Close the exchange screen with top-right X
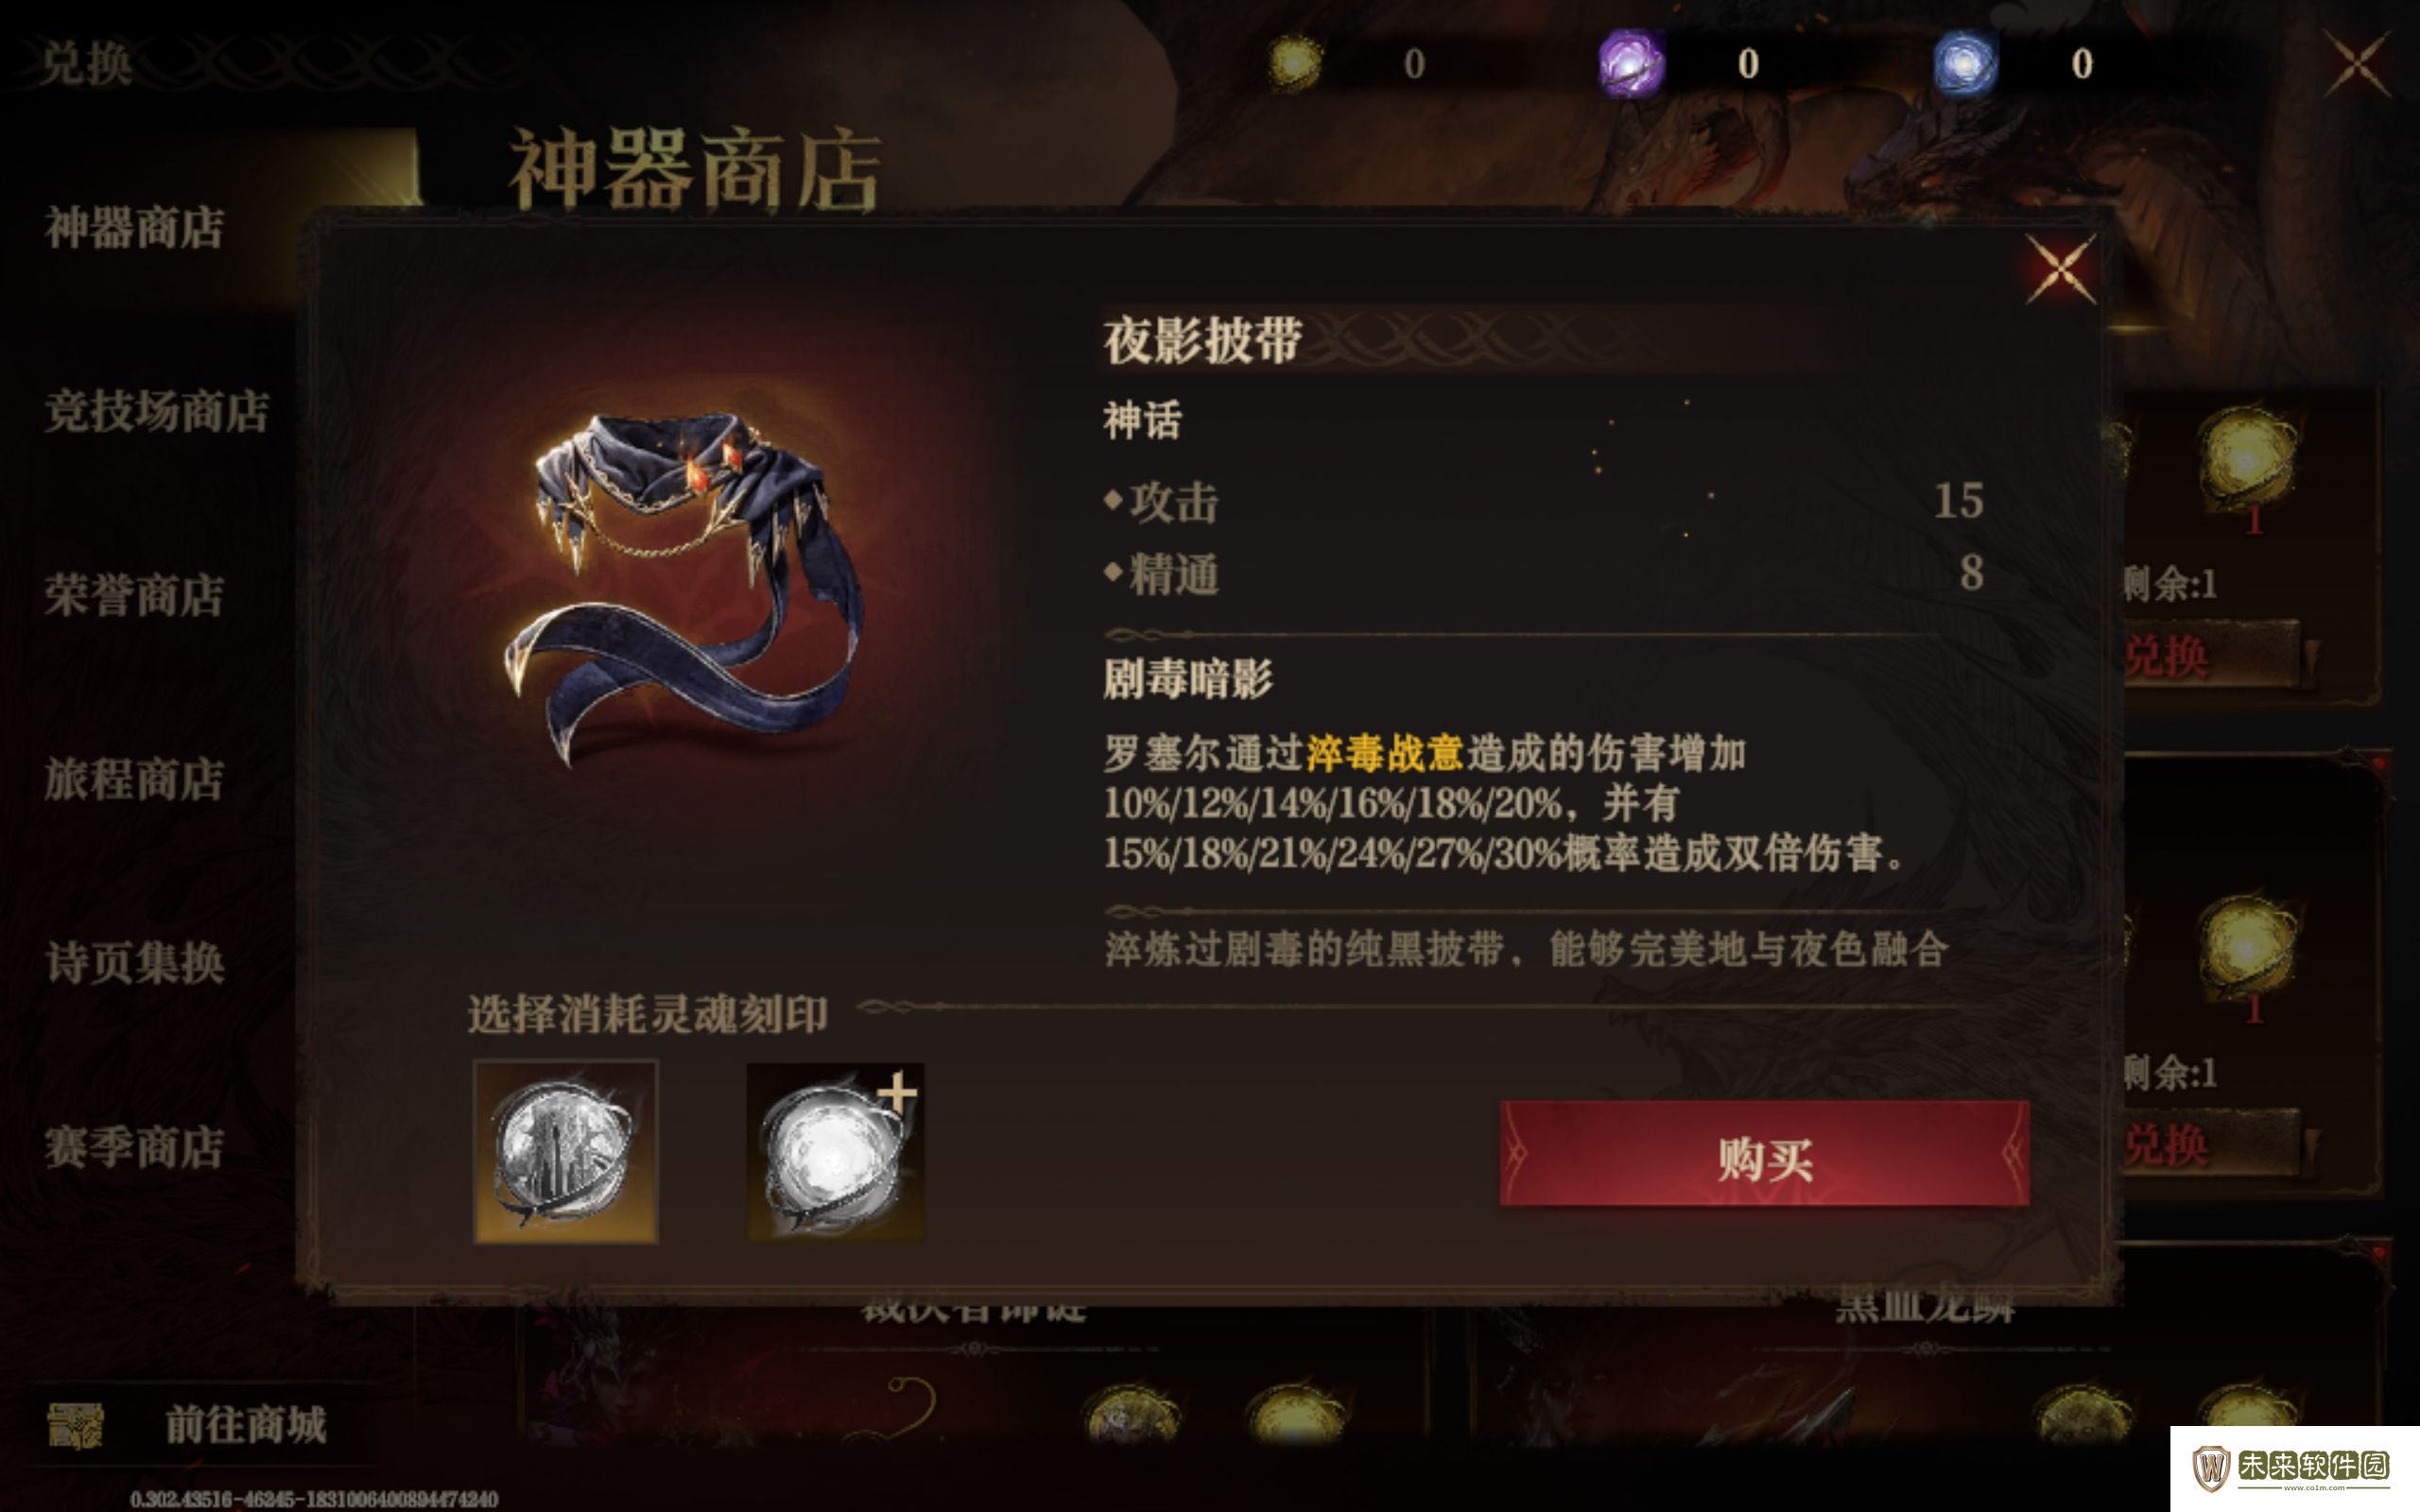2420x1512 pixels. point(2357,63)
